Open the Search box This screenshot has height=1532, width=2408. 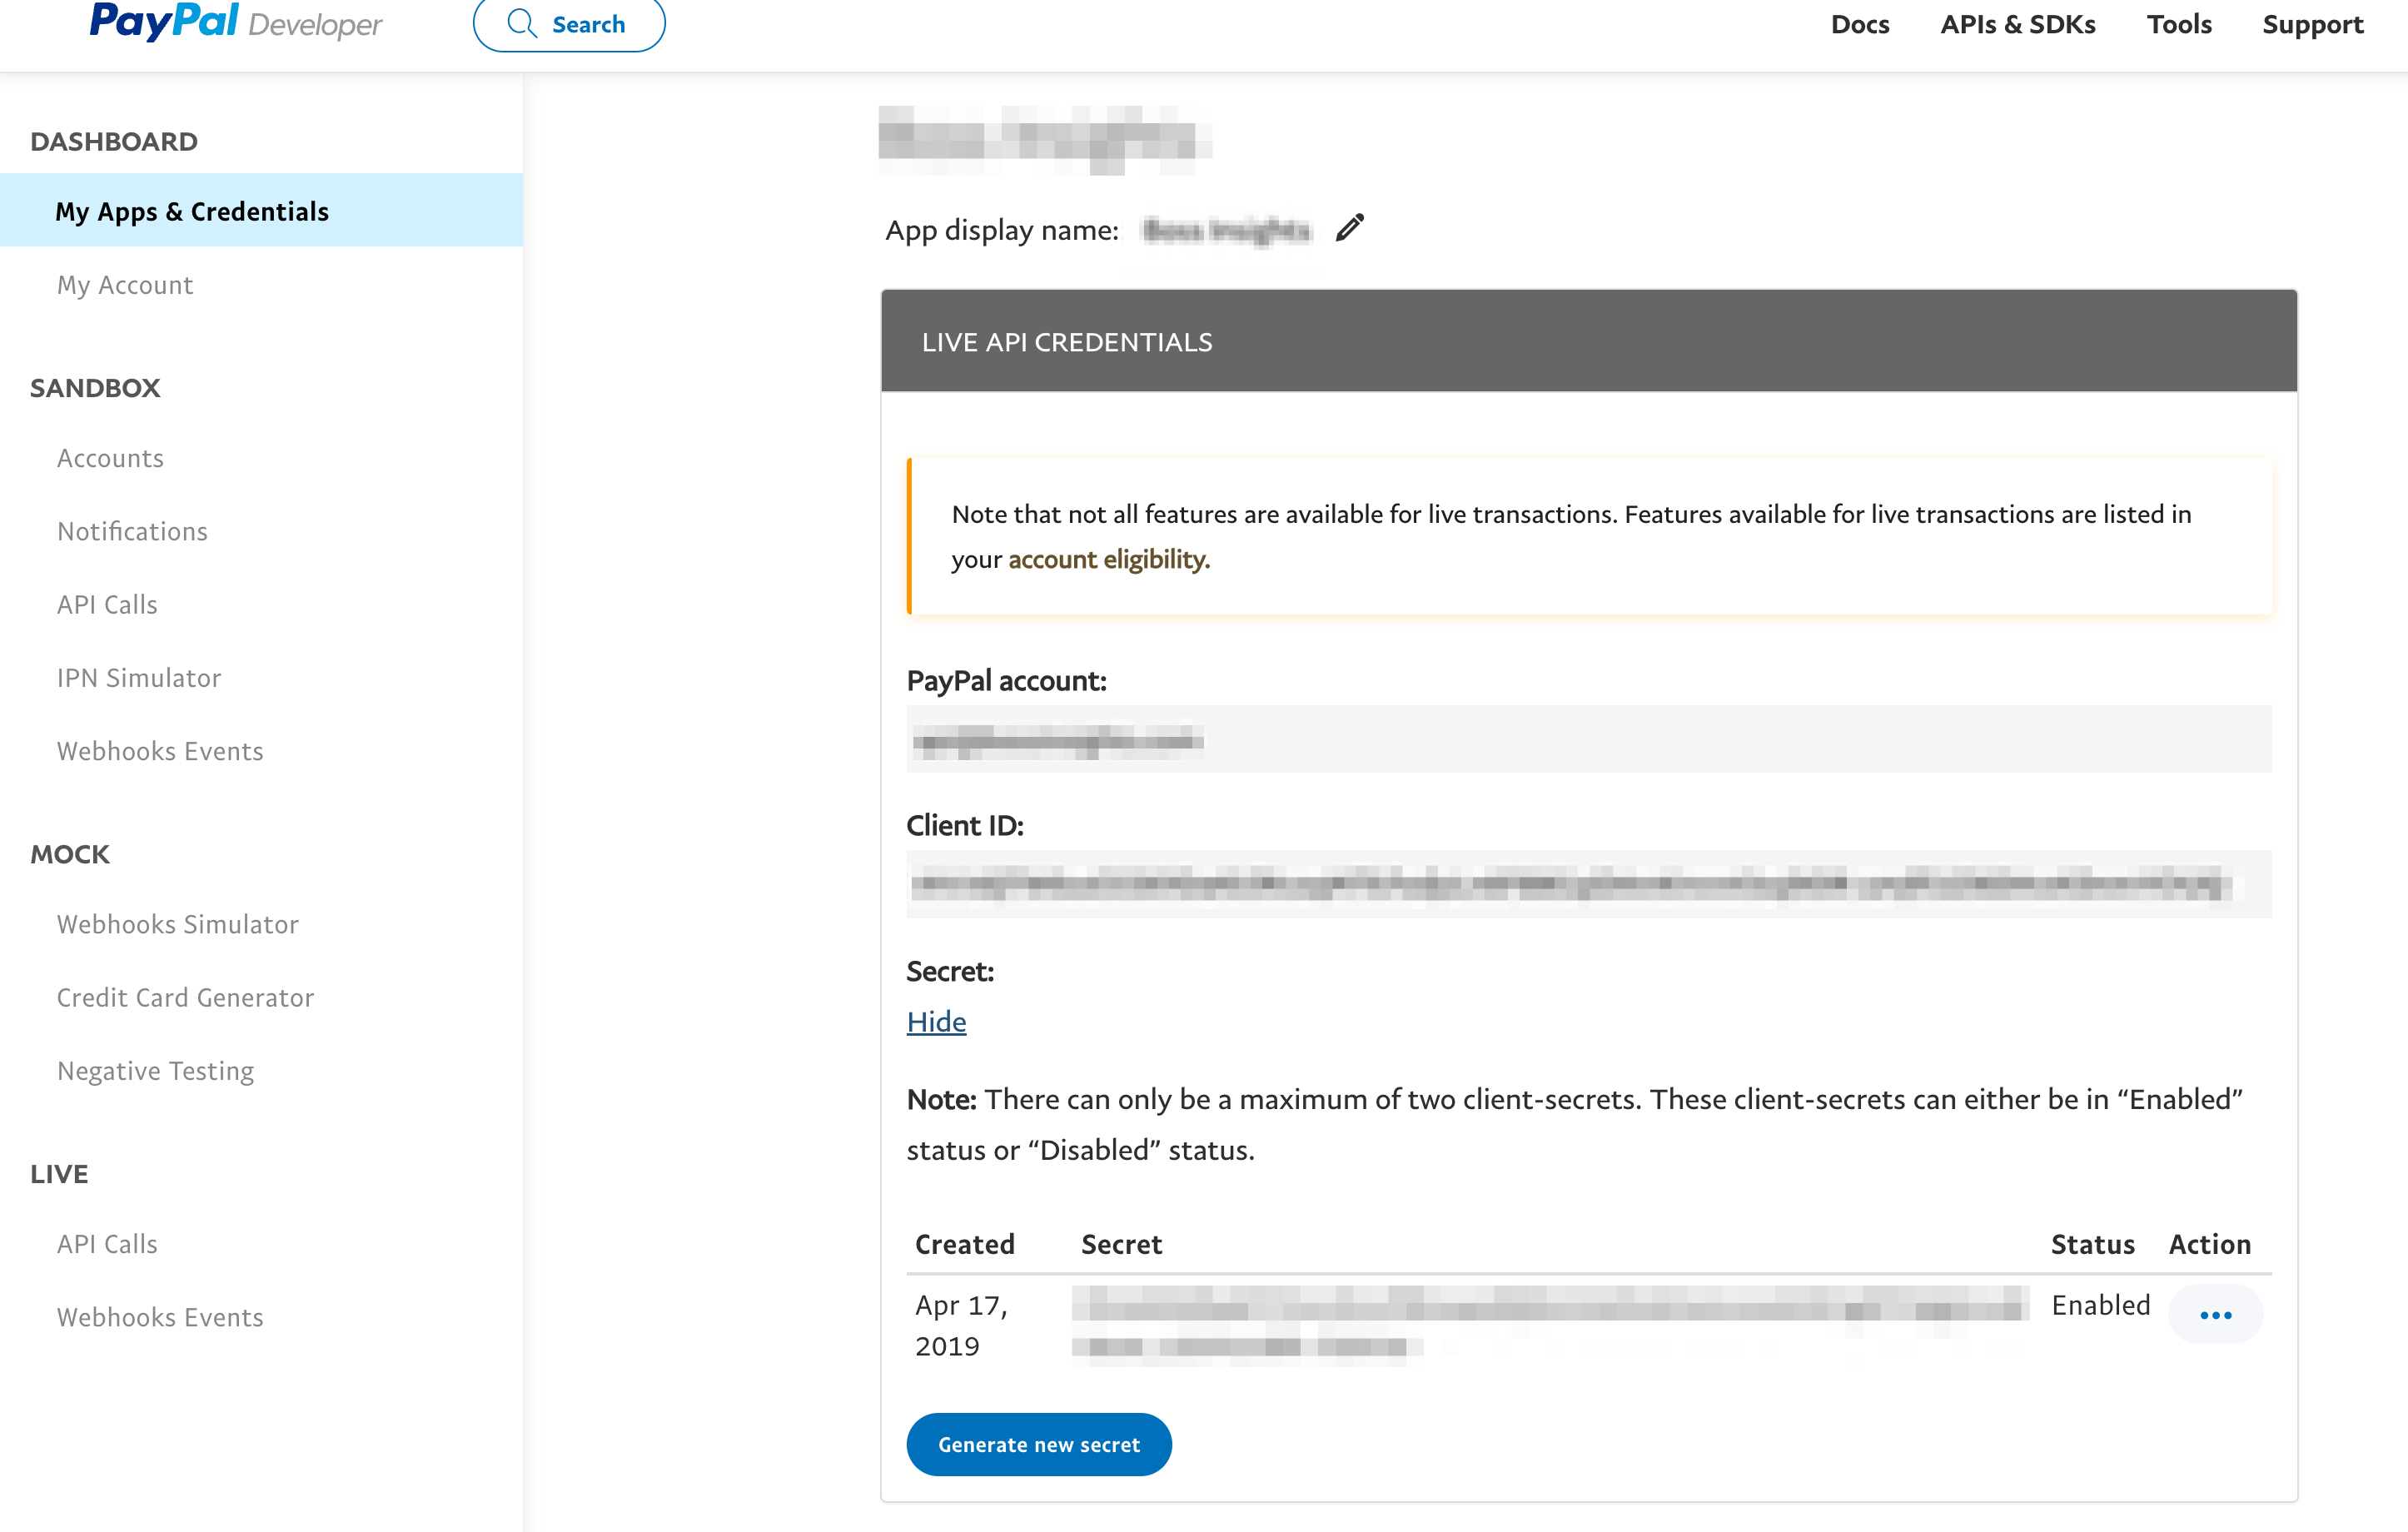[x=569, y=23]
